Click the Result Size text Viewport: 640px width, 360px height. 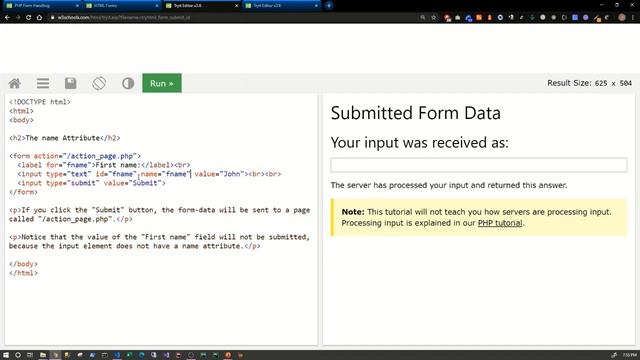click(x=589, y=83)
